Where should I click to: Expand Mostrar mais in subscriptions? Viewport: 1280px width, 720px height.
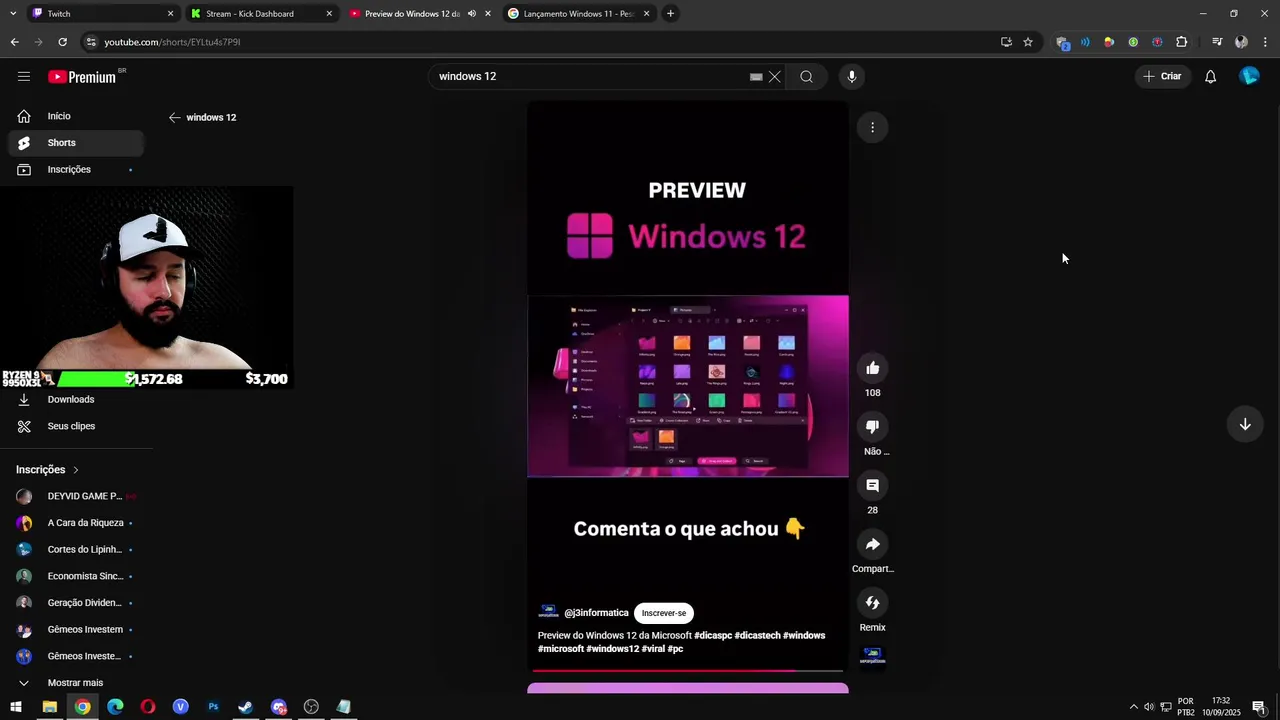(76, 683)
